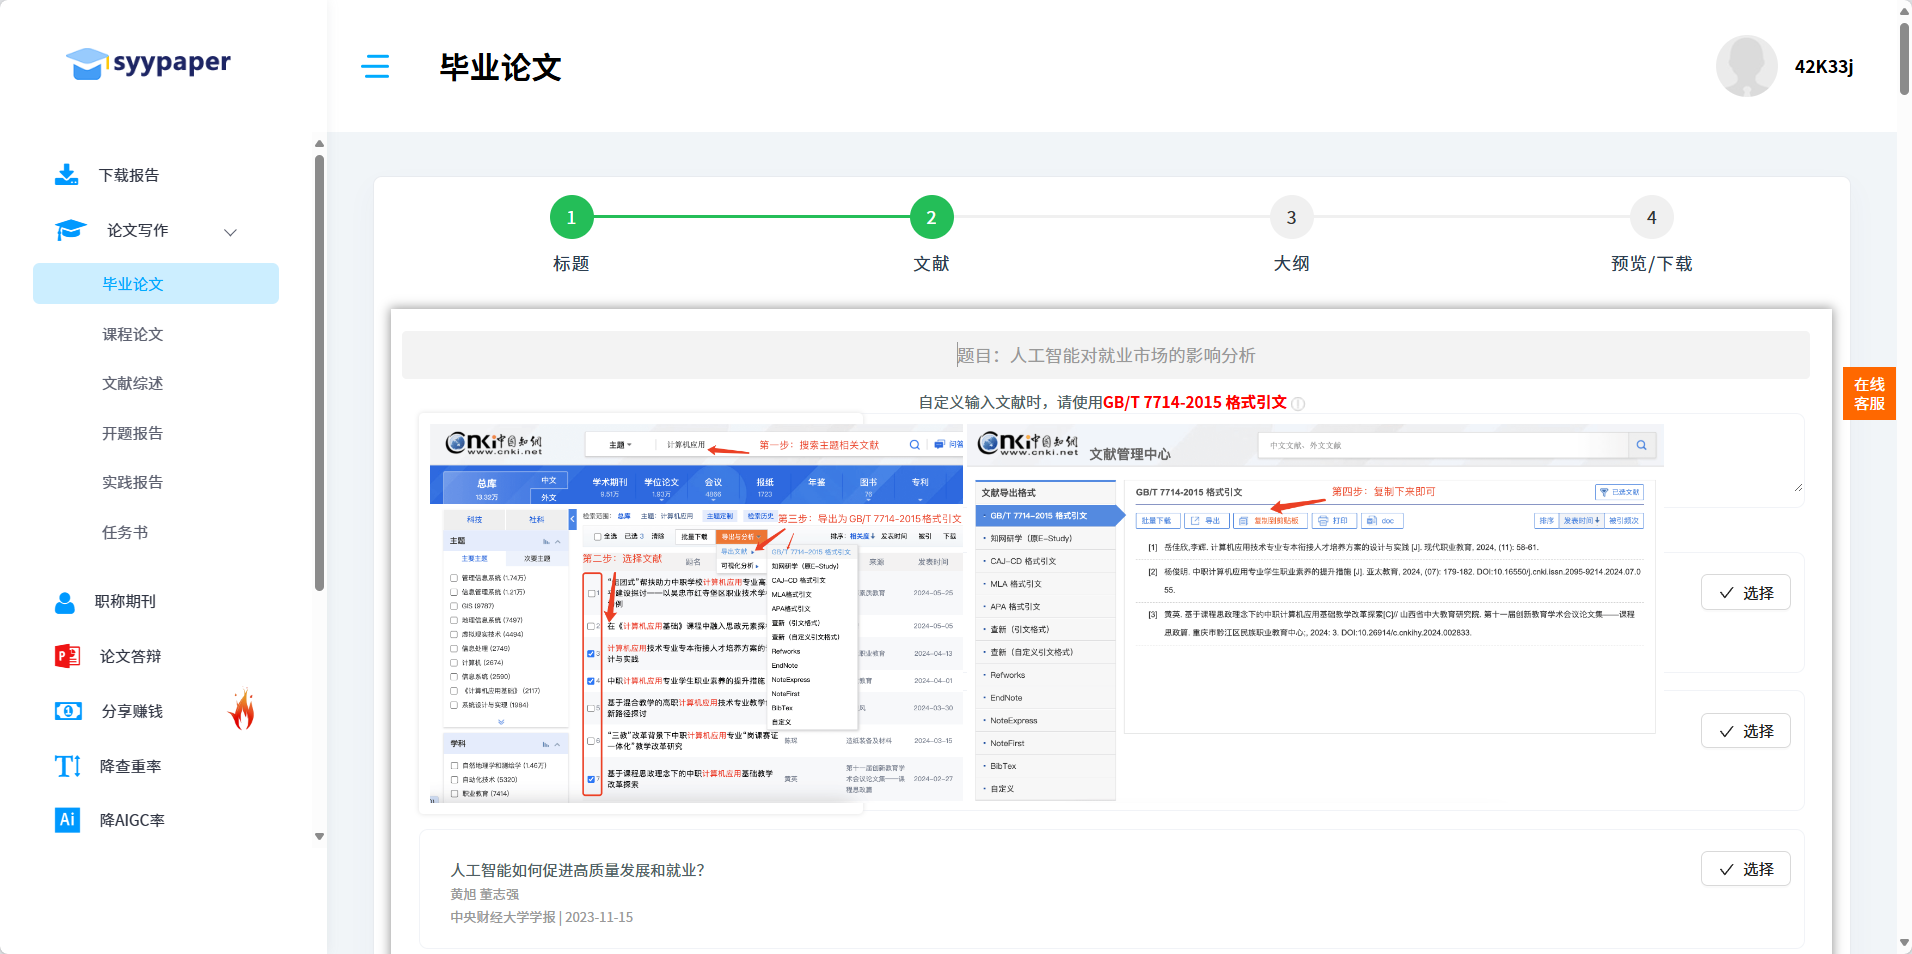
Task: Click the article title 人工智能如何促进高质量发展和就业?
Action: [x=577, y=870]
